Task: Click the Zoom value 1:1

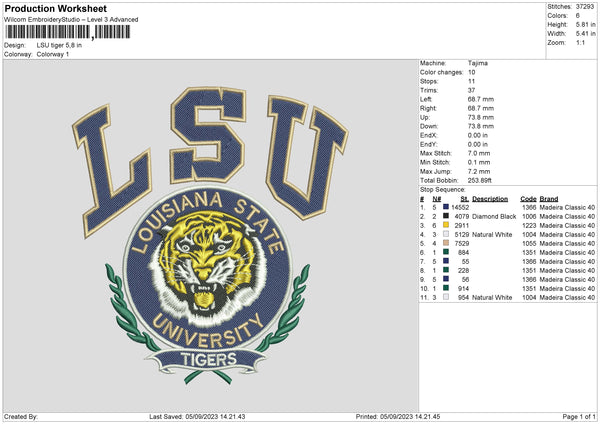Action: tap(580, 42)
